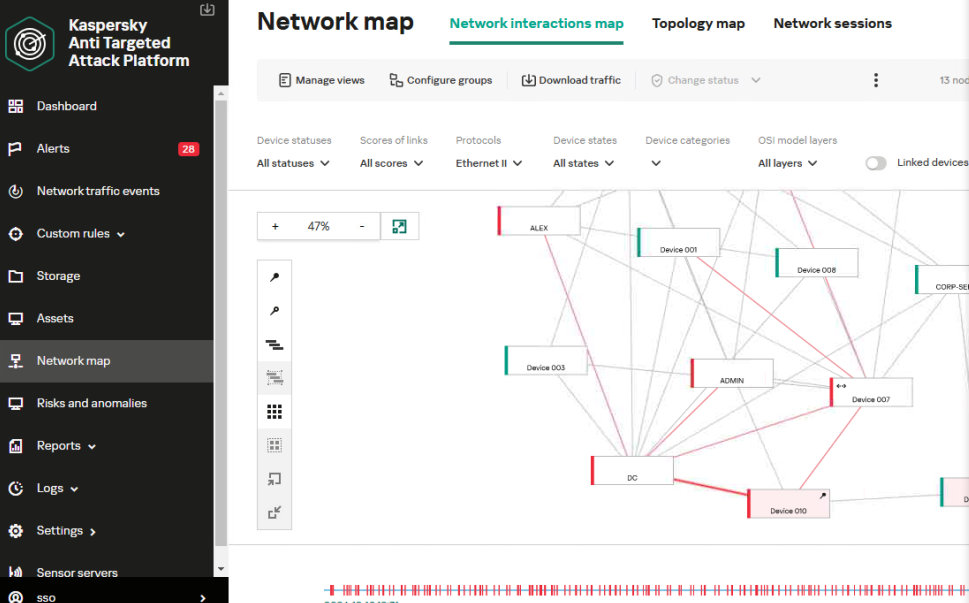Click the link icon on Device 007

[841, 386]
